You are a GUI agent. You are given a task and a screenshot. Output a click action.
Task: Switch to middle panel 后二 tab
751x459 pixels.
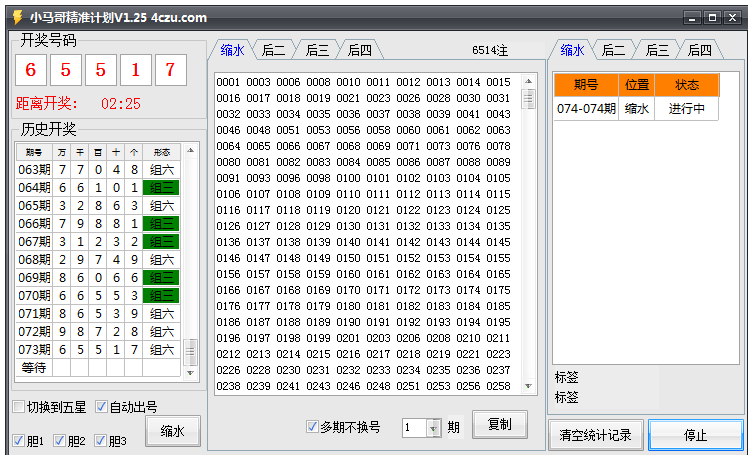[273, 50]
